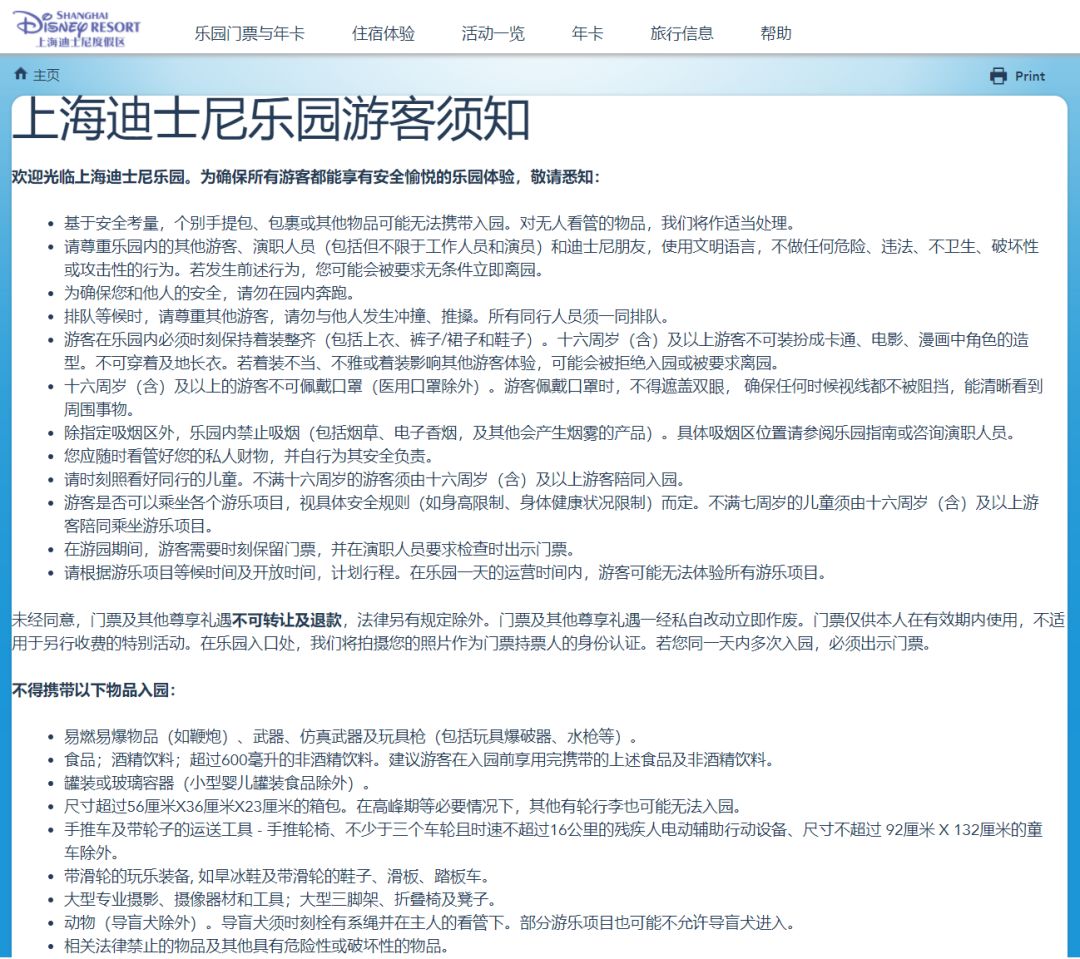The width and height of the screenshot is (1080, 959).
Task: Click the bullet about 不可佩戴口罩
Action: coord(553,398)
